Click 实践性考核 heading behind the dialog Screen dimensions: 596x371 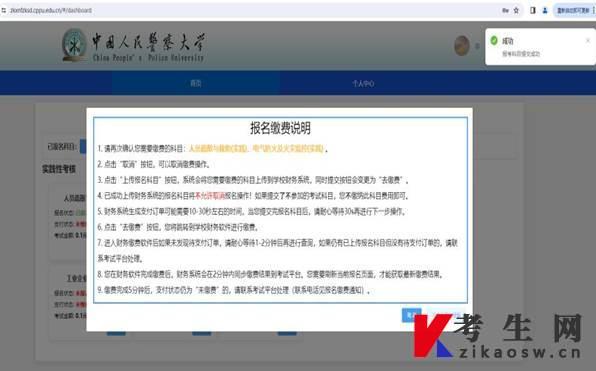coord(59,169)
